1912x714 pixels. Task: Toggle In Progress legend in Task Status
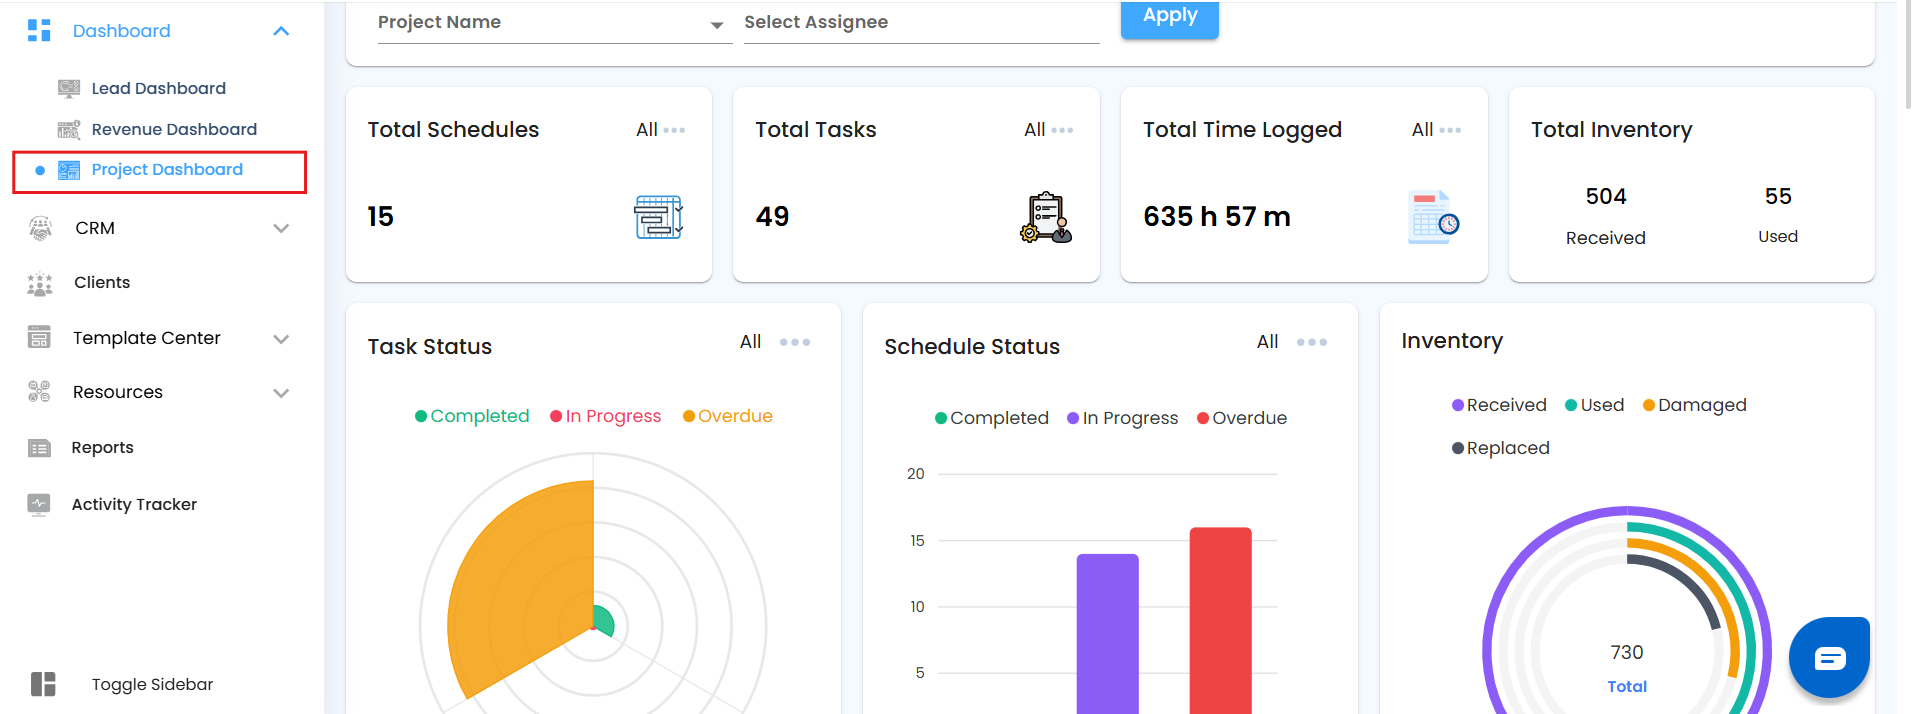click(x=606, y=416)
